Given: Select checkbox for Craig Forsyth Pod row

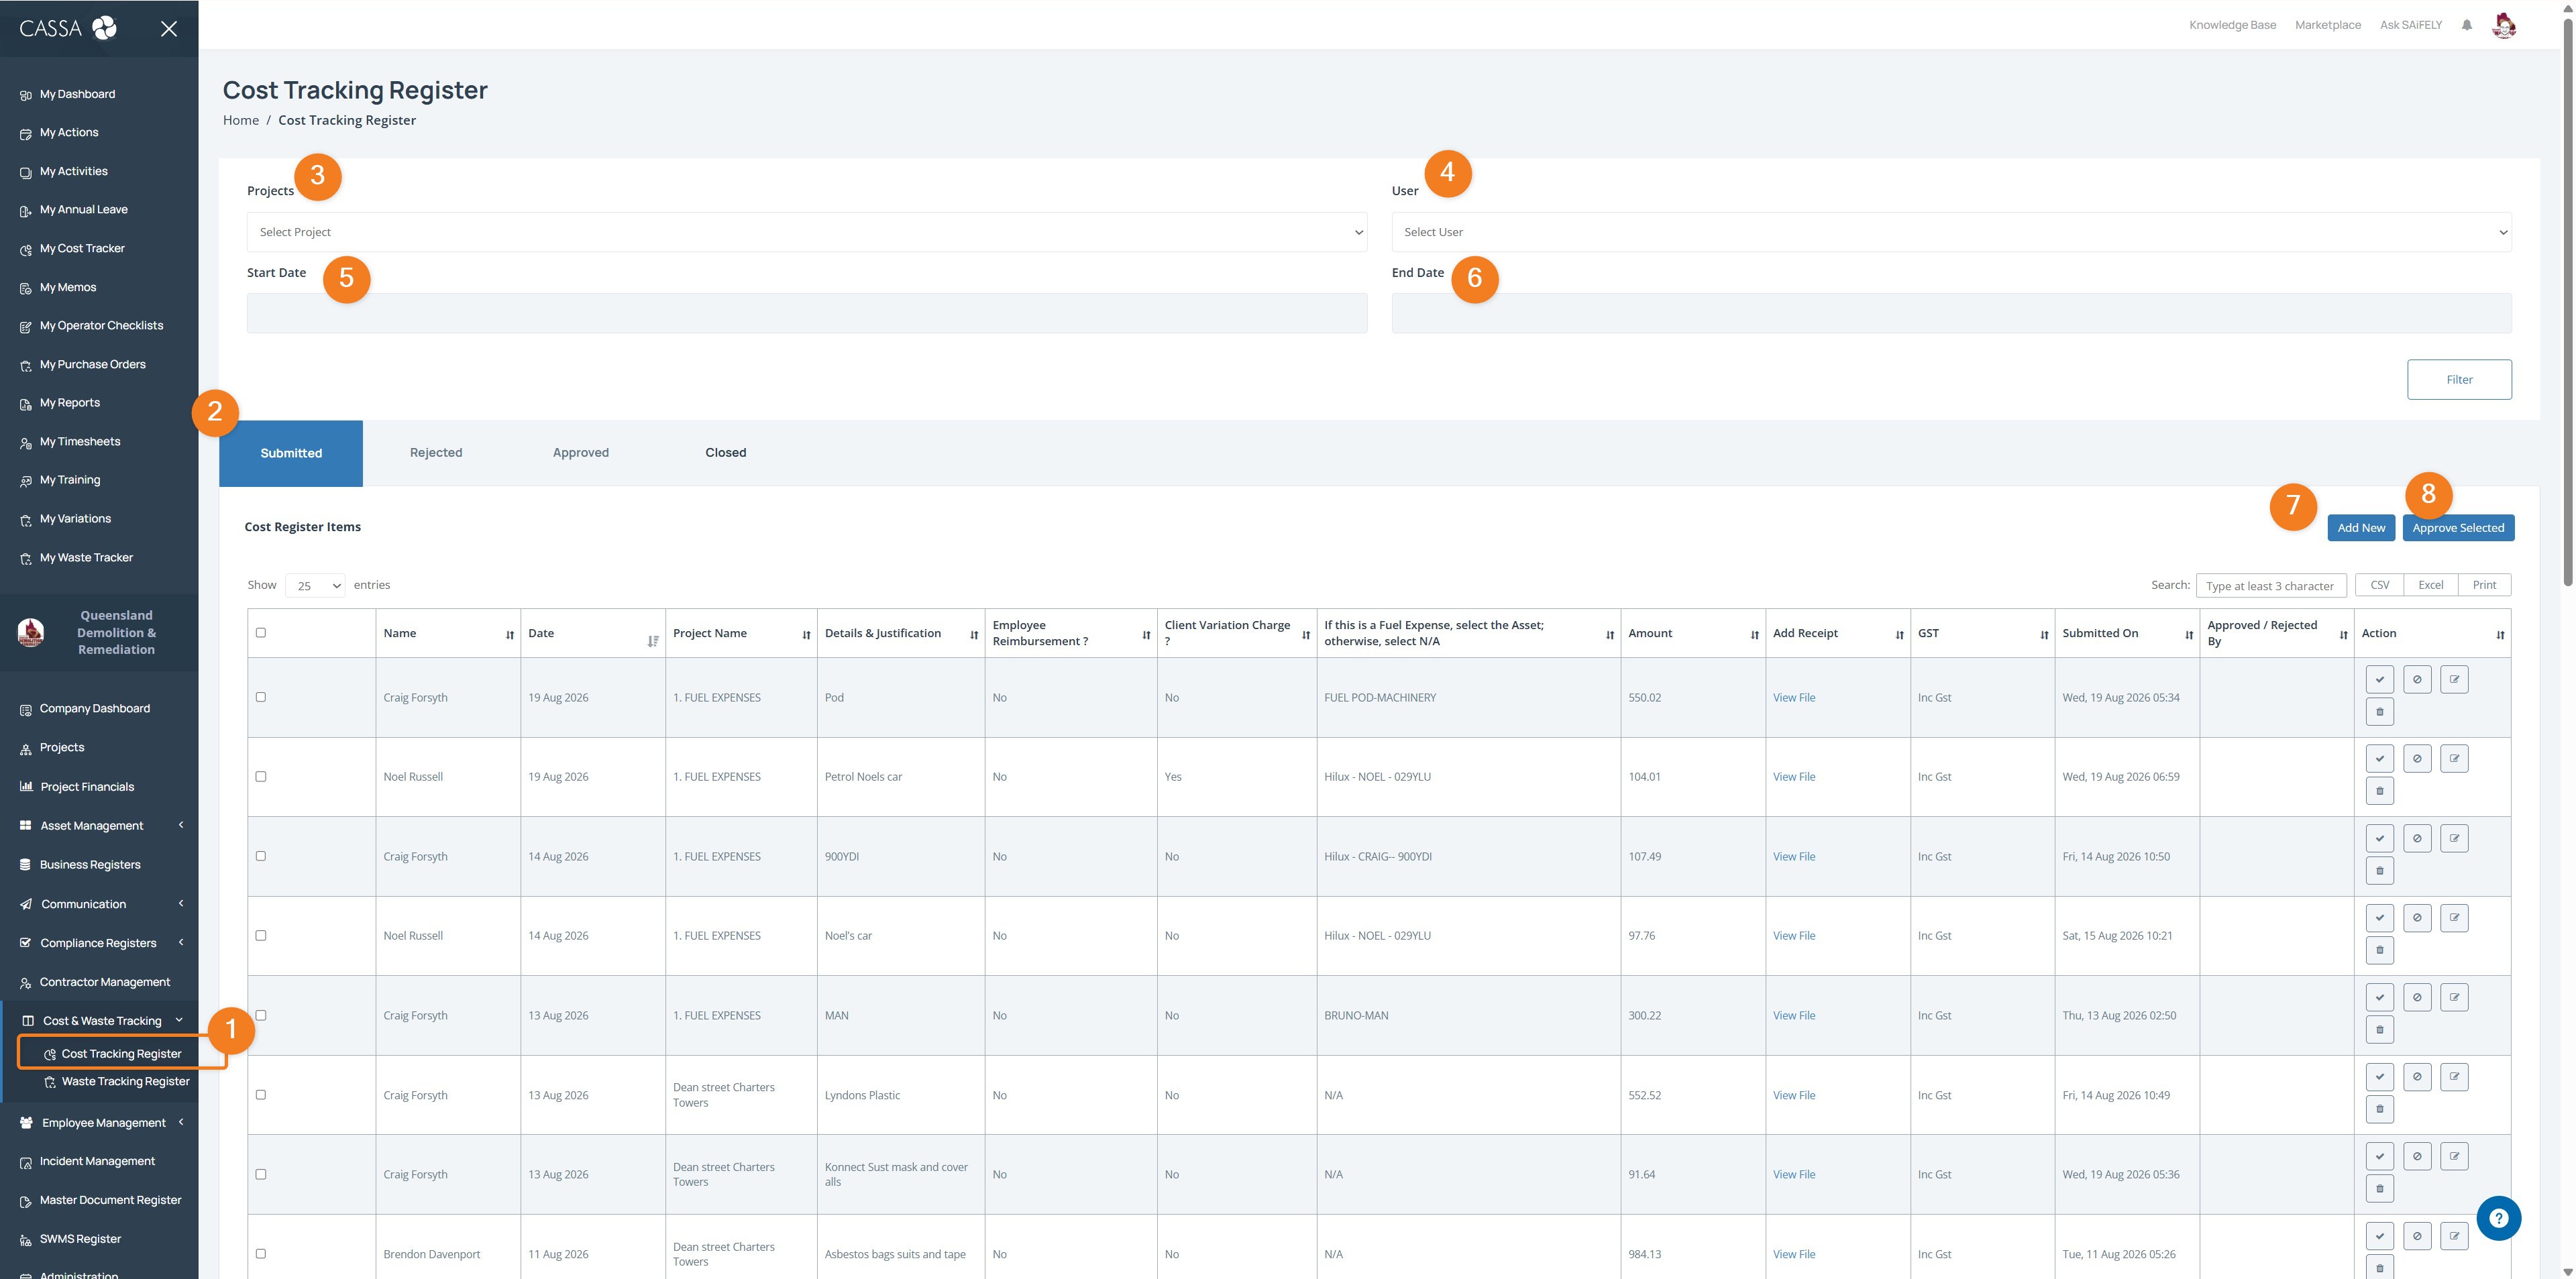Looking at the screenshot, I should pyautogui.click(x=261, y=697).
